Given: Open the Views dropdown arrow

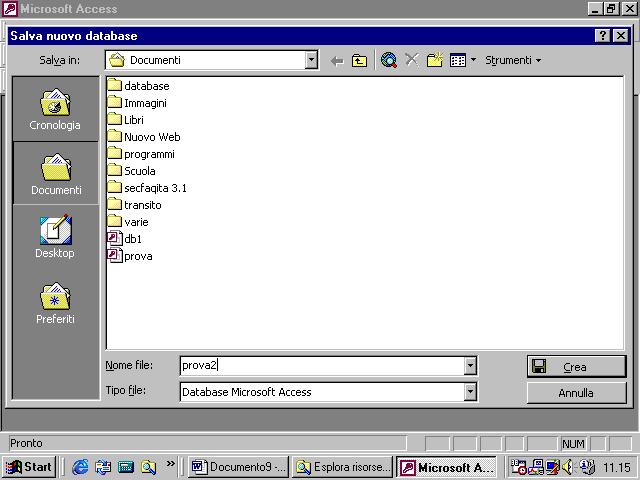Looking at the screenshot, I should (x=473, y=60).
